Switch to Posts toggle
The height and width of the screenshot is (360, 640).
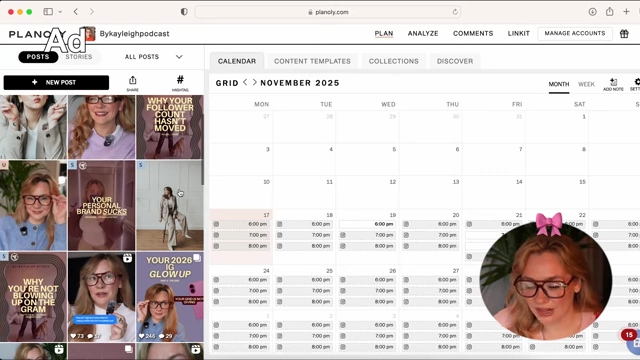38,57
